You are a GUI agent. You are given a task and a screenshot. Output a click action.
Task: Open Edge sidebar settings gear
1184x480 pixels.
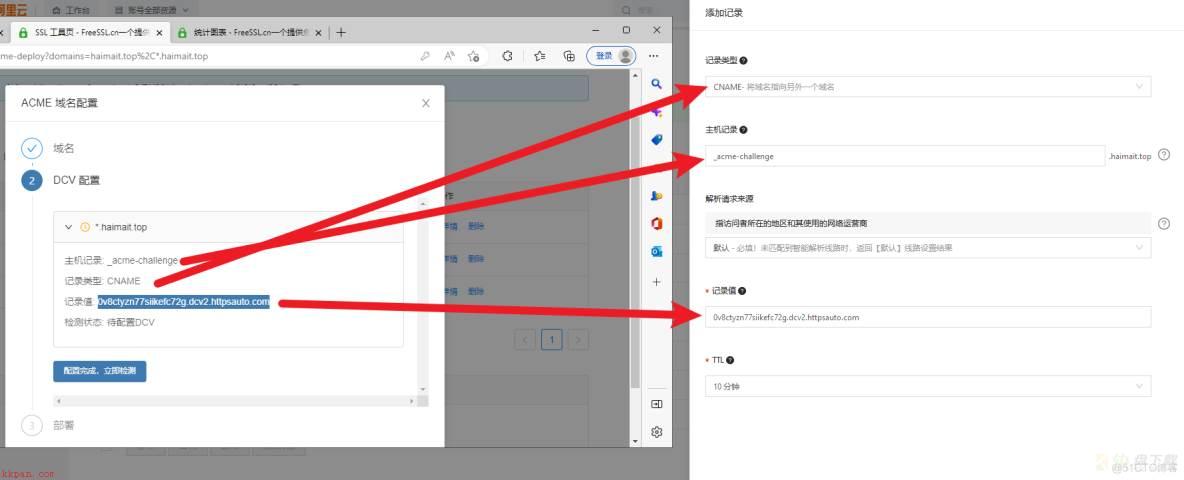[x=656, y=432]
